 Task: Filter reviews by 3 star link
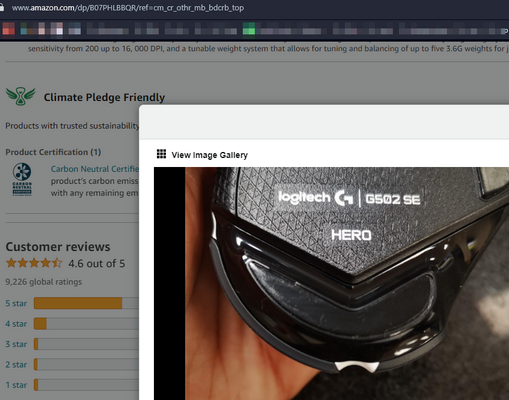pyautogui.click(x=16, y=344)
